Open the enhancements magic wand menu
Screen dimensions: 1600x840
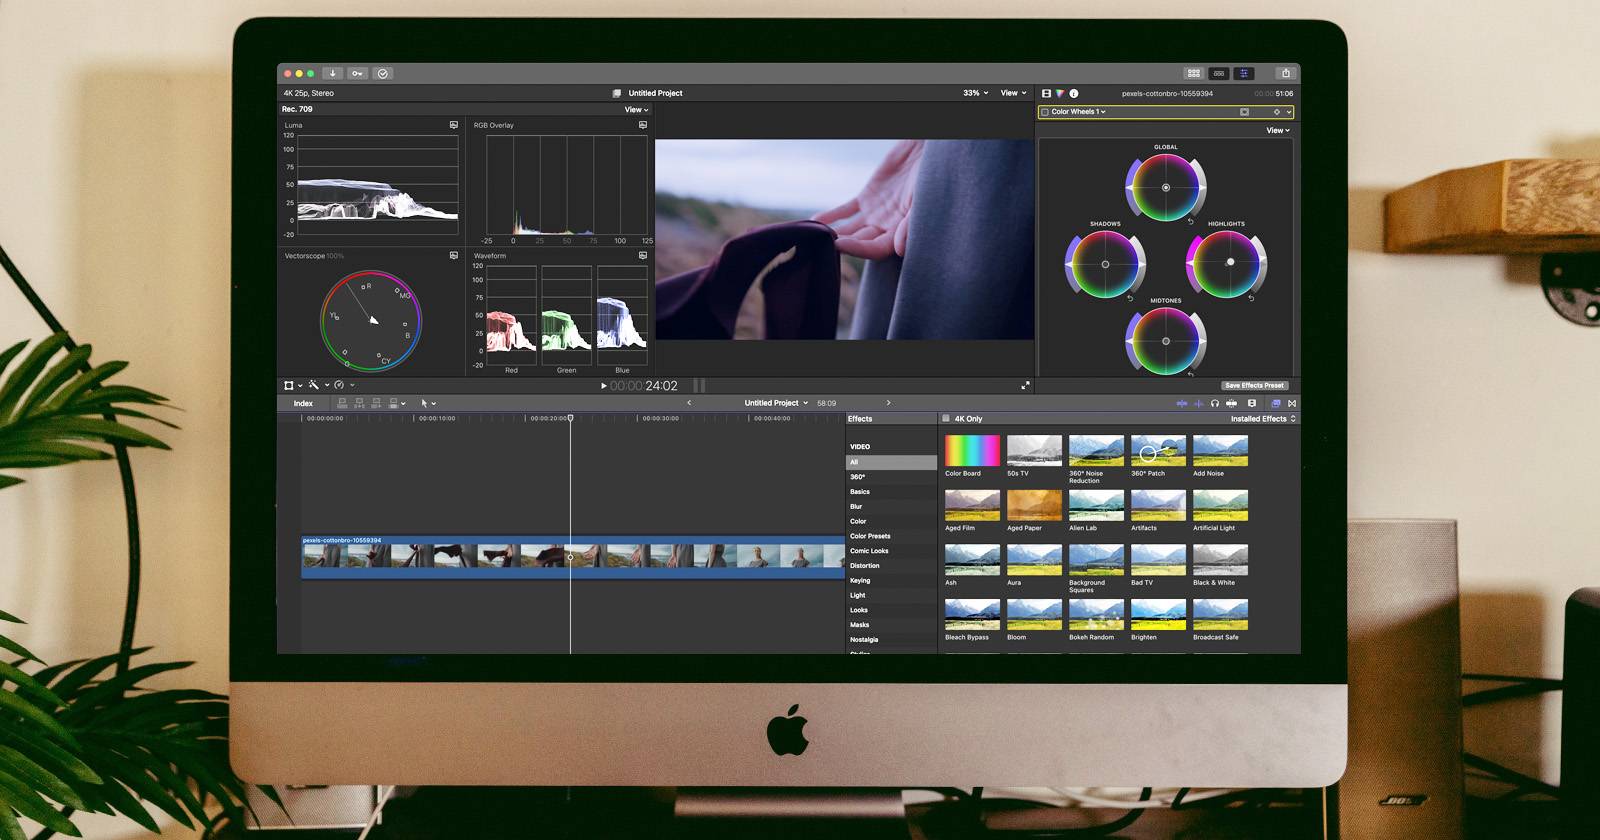[x=318, y=385]
